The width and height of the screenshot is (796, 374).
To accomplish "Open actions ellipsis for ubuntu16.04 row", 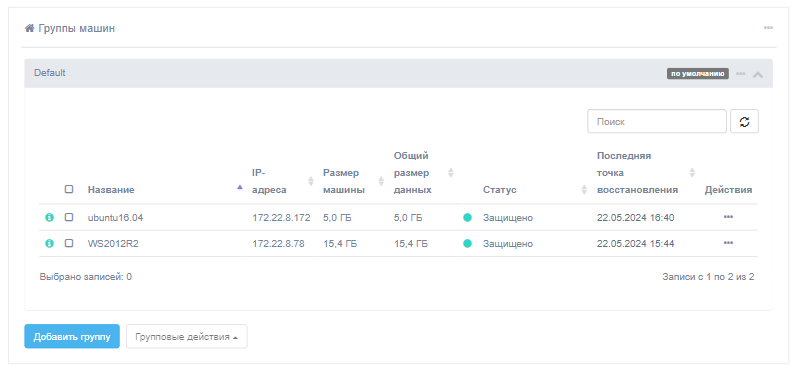I will coord(728,217).
